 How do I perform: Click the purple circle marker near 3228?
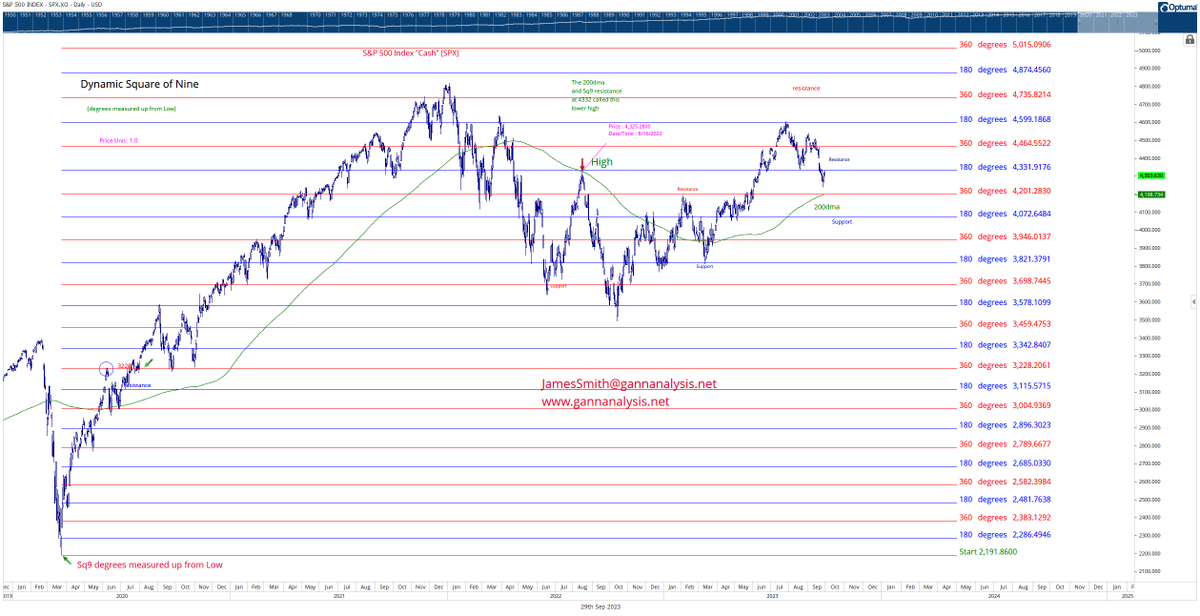[x=107, y=369]
